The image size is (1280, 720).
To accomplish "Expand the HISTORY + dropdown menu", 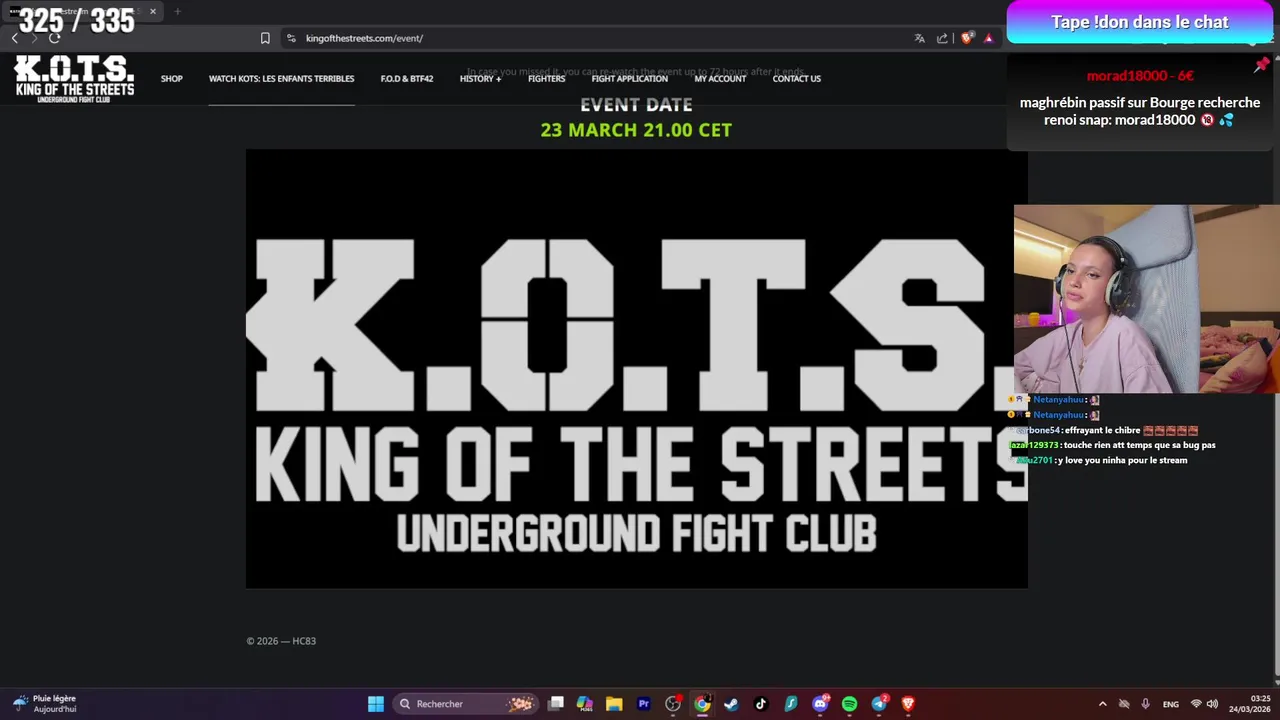I will point(480,78).
